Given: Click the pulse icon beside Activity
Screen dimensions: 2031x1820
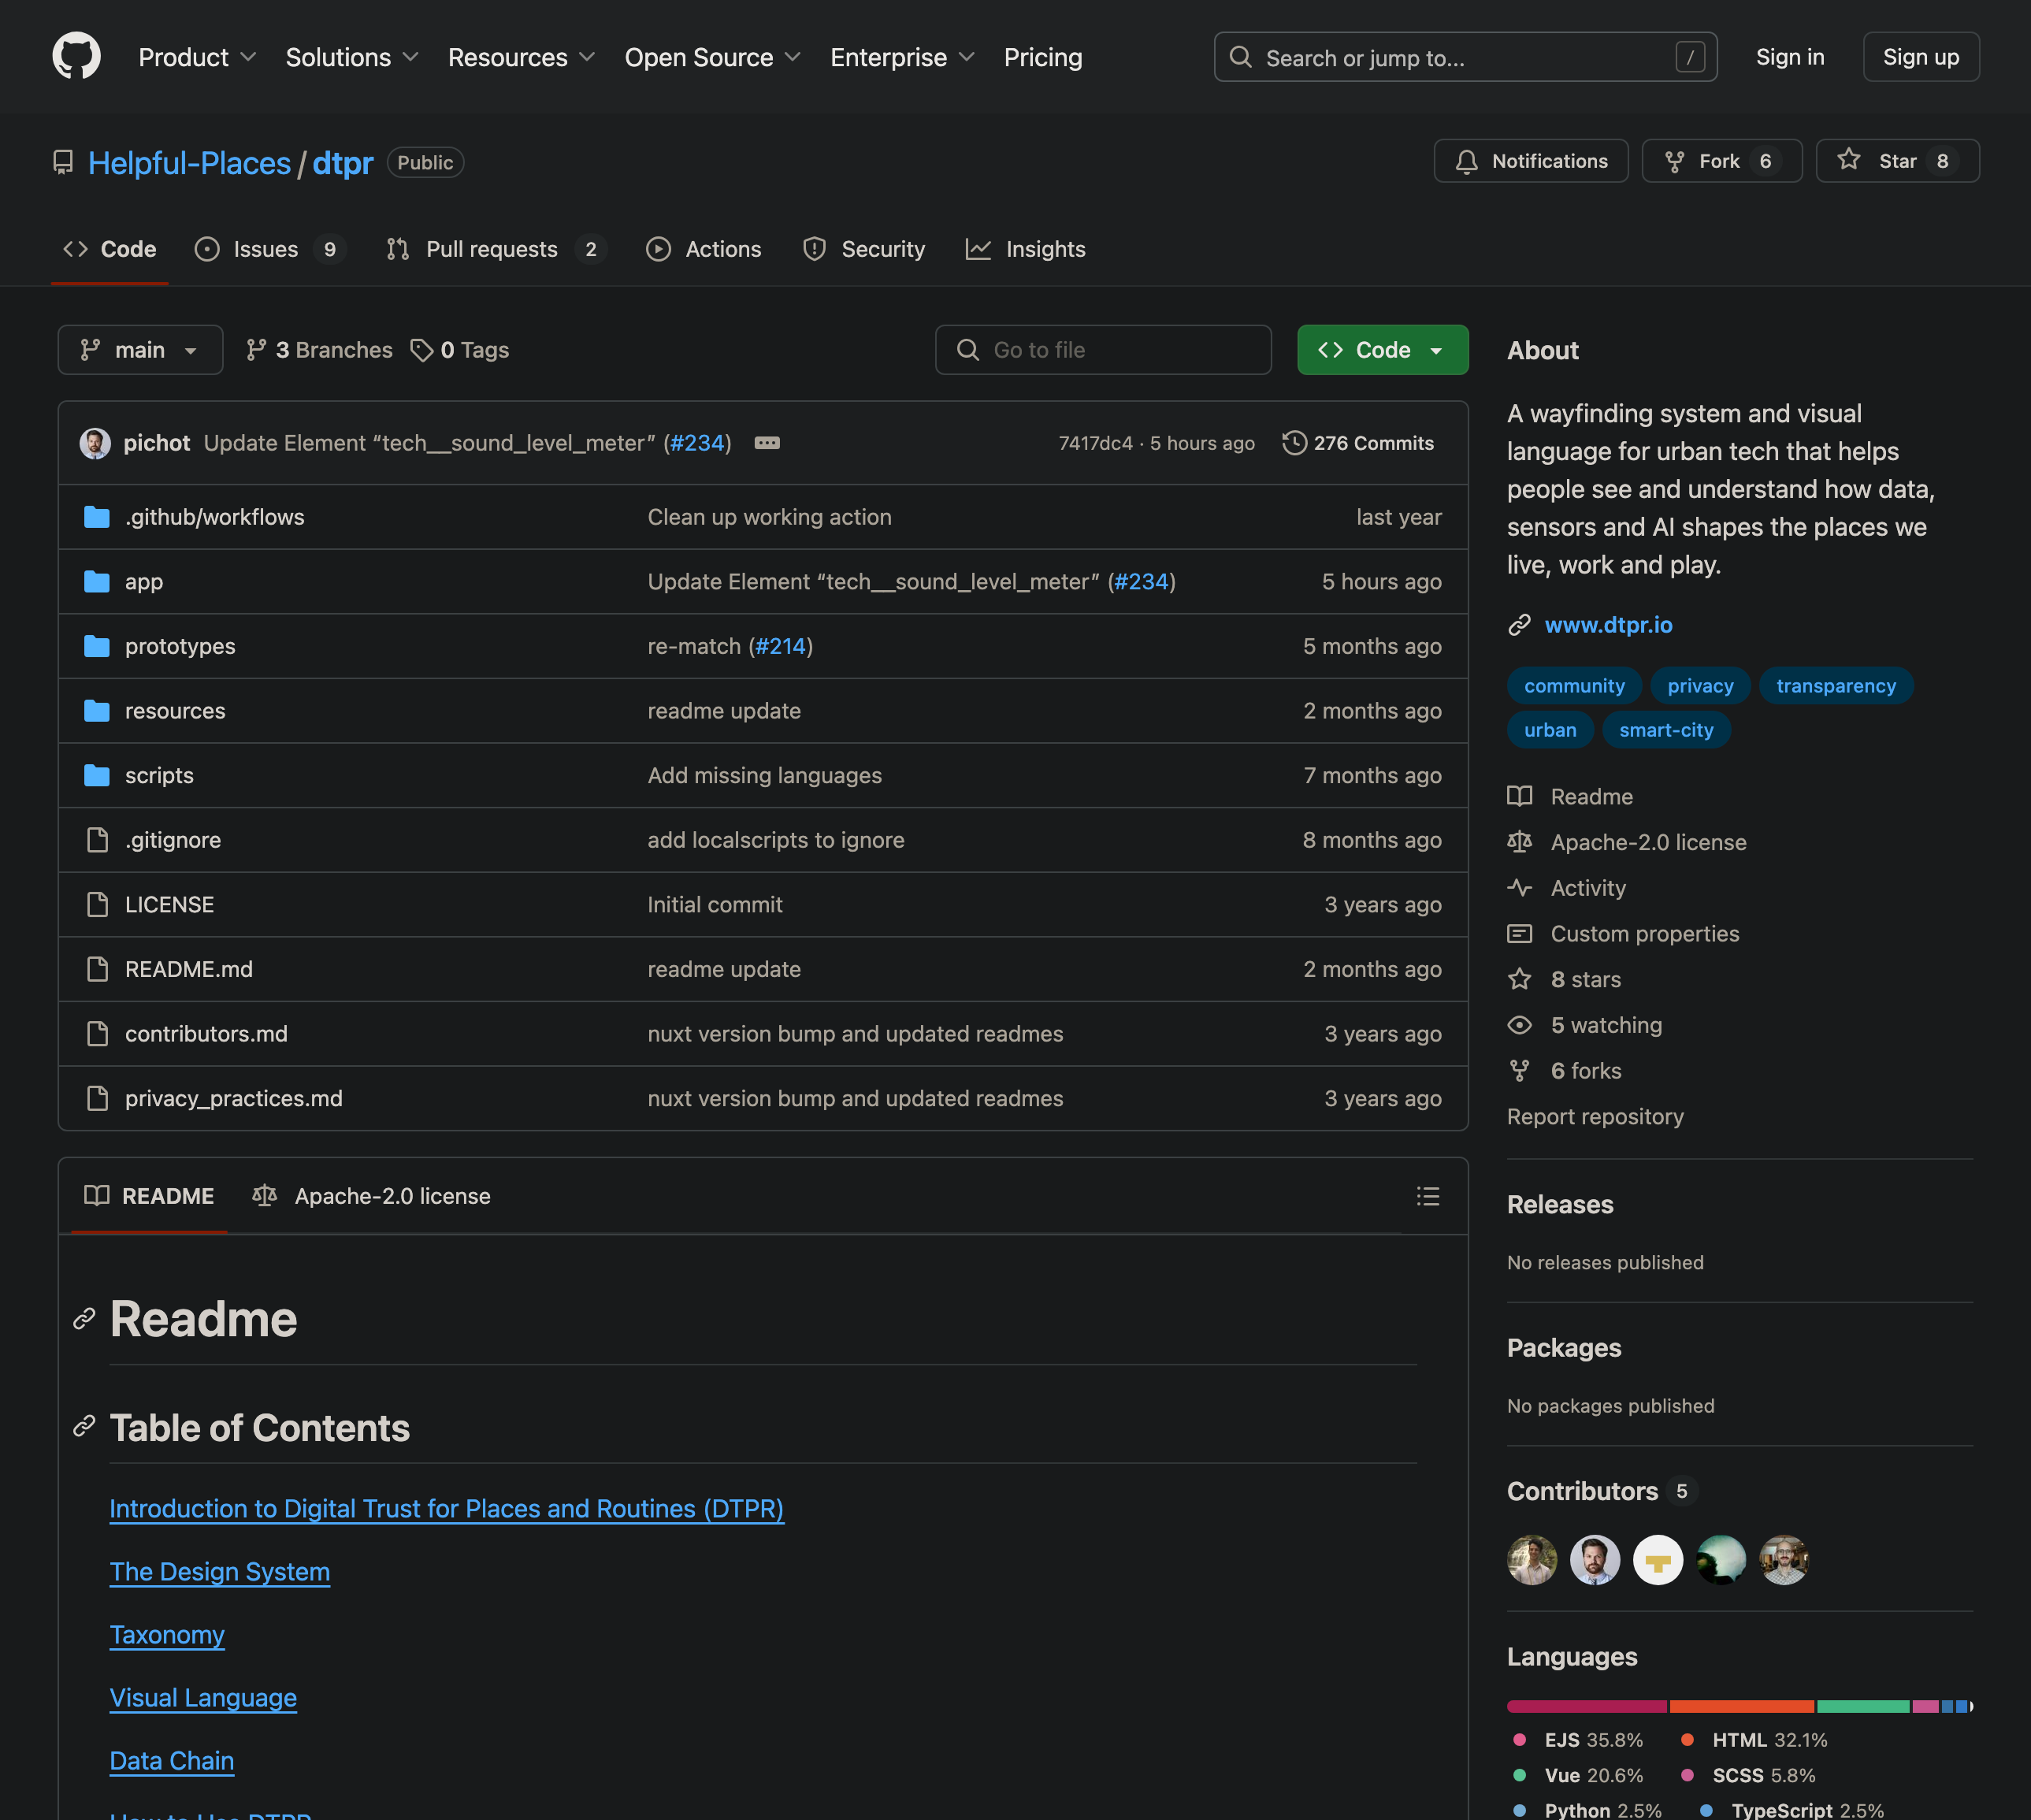Looking at the screenshot, I should [1519, 888].
